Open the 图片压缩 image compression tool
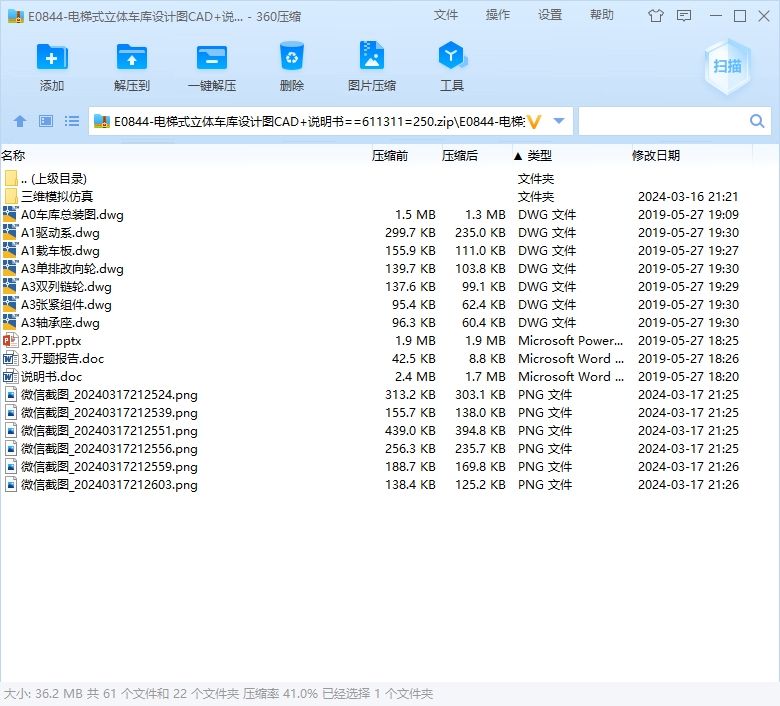The height and width of the screenshot is (706, 780). pos(372,56)
